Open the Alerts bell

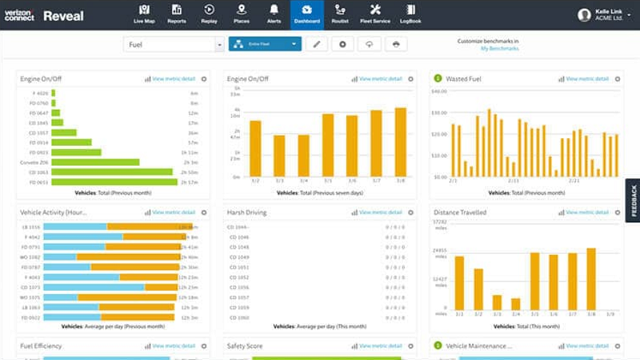pyautogui.click(x=274, y=15)
